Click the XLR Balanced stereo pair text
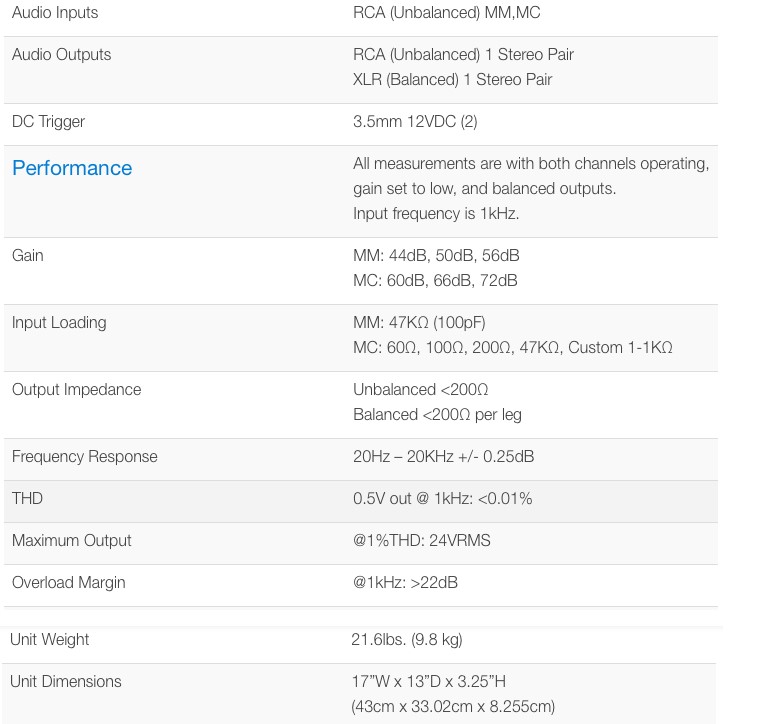Screen dimensions: 764x724 452,80
